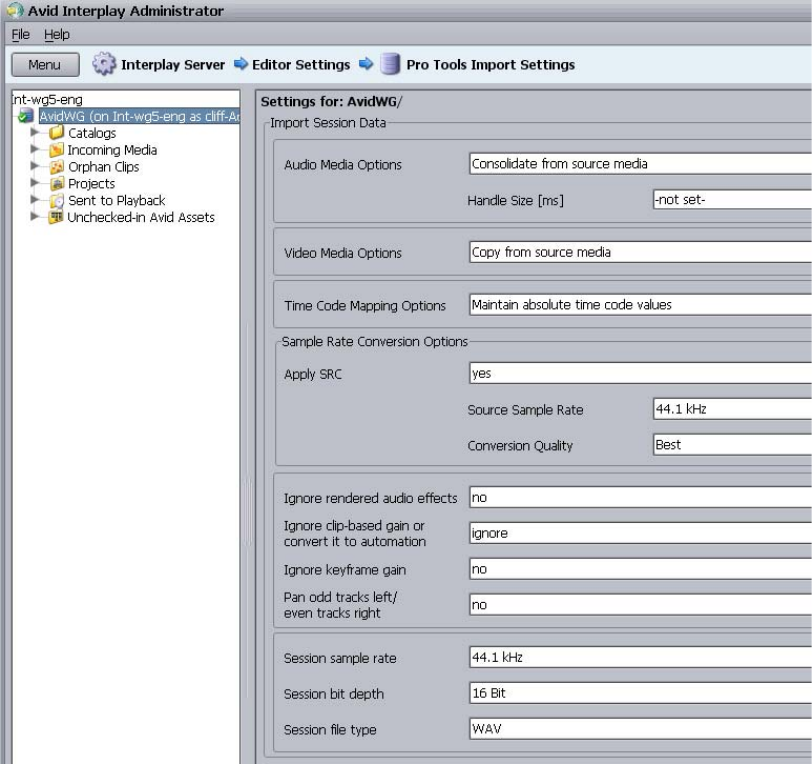Screen dimensions: 812x764
Task: Click the Orphan Clips folder icon
Action: [56, 167]
